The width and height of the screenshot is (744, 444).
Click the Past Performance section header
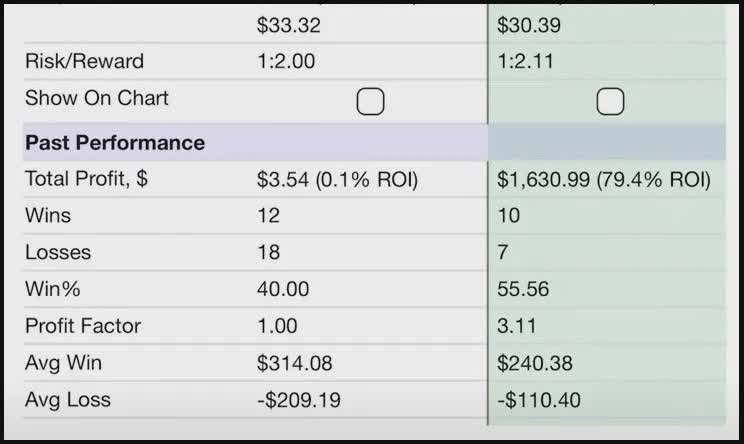click(x=115, y=143)
